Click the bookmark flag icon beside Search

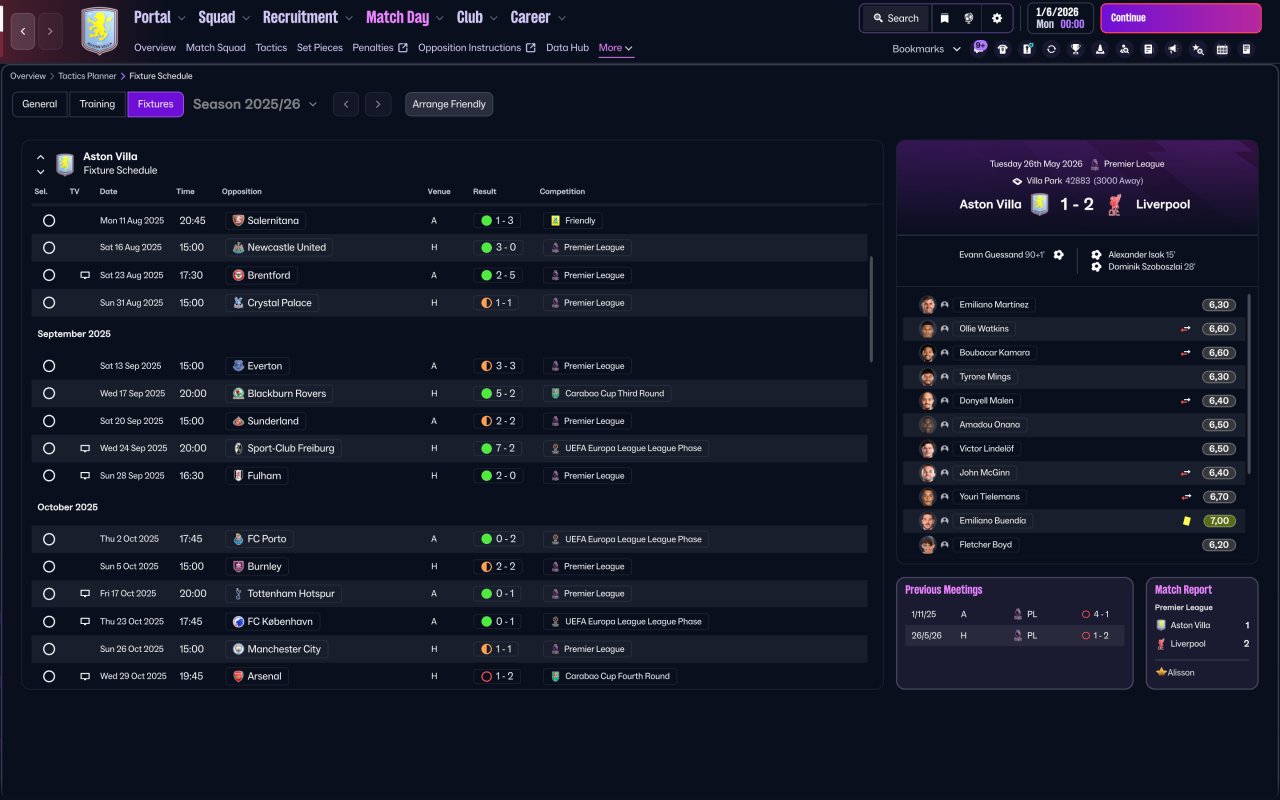[x=944, y=18]
